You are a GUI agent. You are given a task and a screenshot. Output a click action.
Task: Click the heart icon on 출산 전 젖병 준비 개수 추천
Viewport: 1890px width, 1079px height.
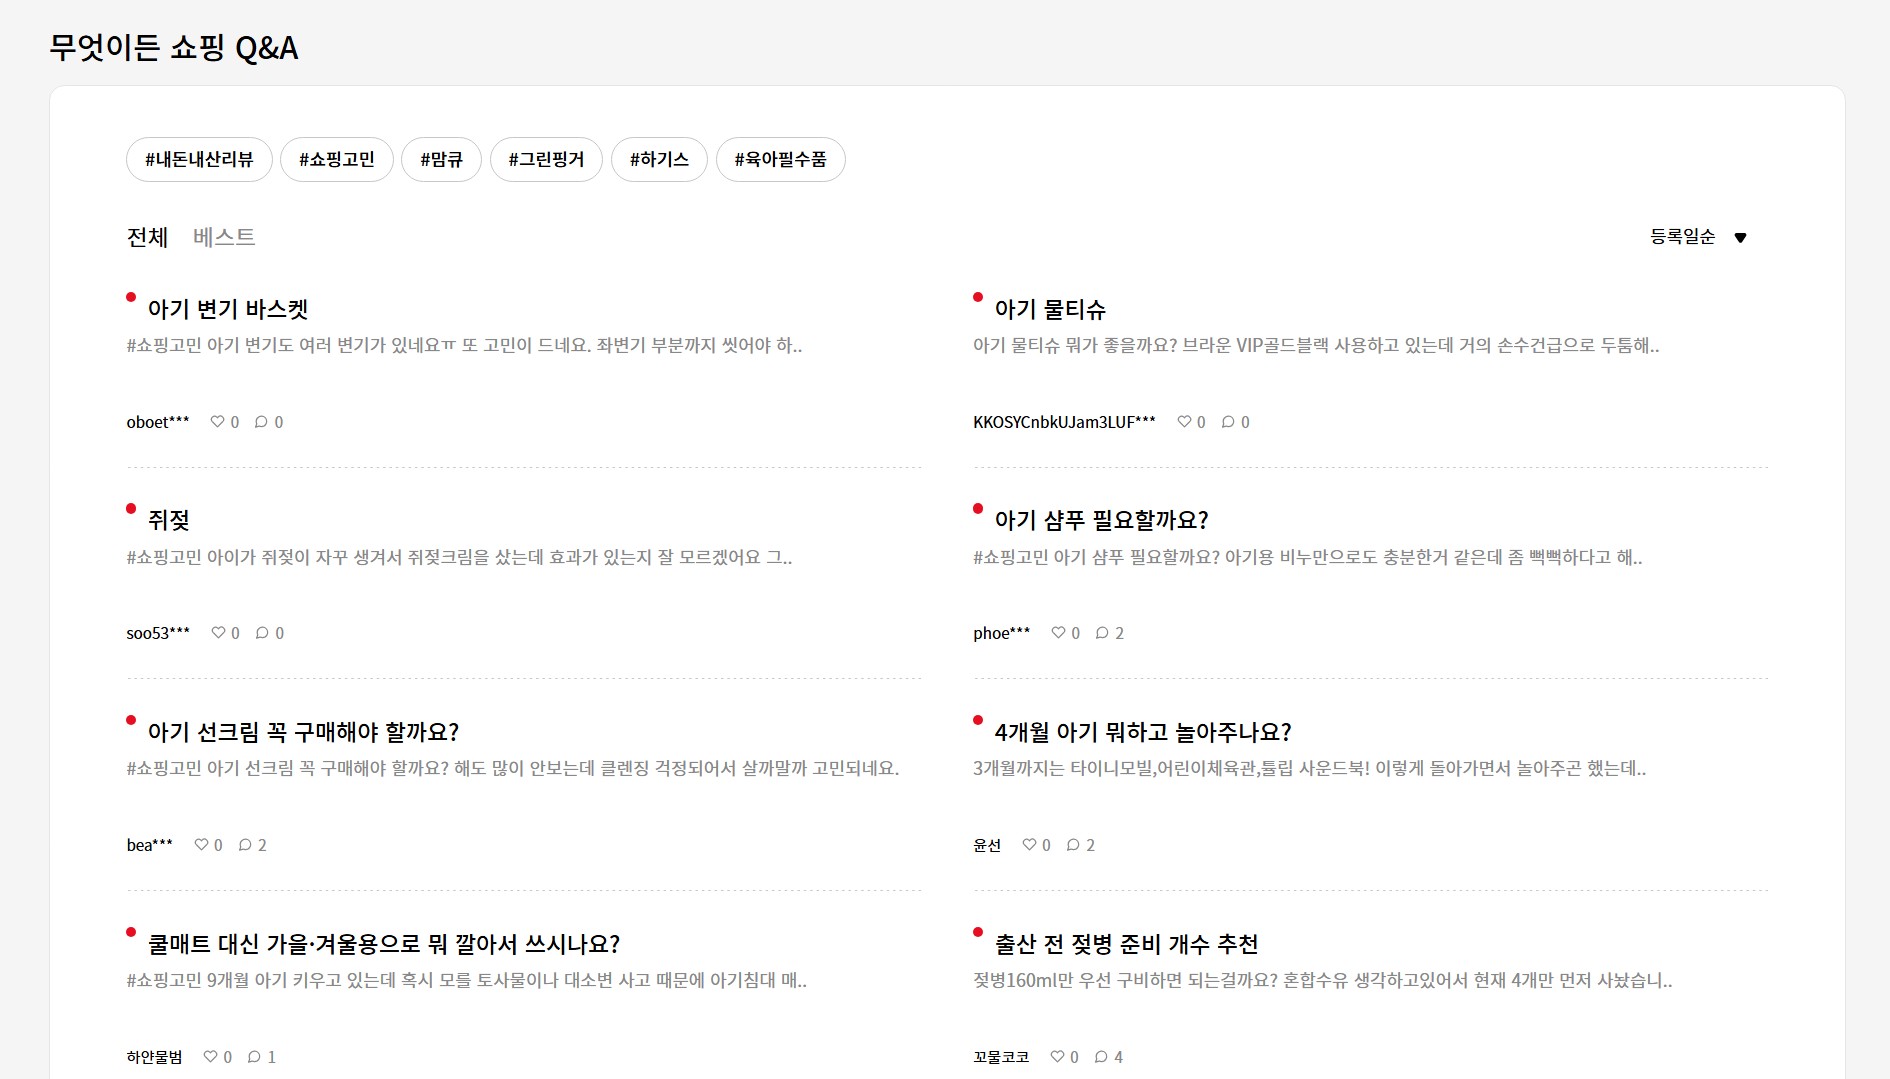pyautogui.click(x=1057, y=1056)
